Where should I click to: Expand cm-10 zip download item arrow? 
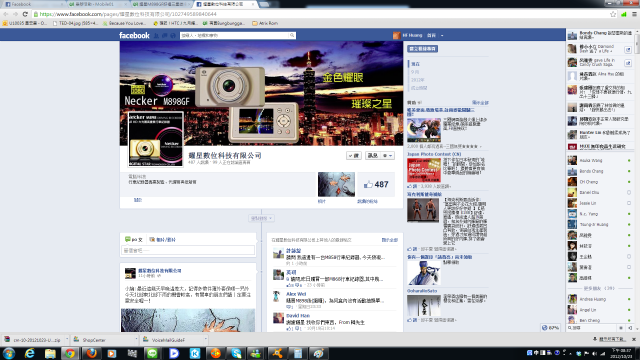(67, 339)
